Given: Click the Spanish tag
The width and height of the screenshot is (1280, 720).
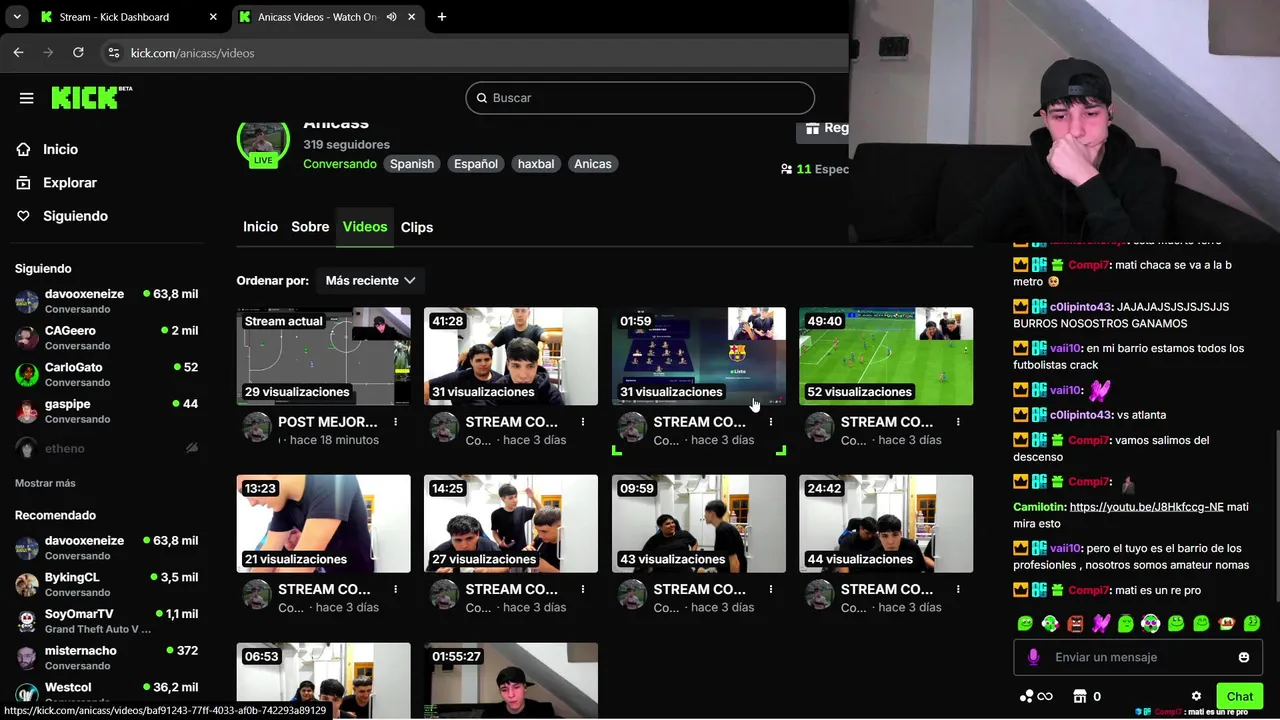Looking at the screenshot, I should pos(412,164).
